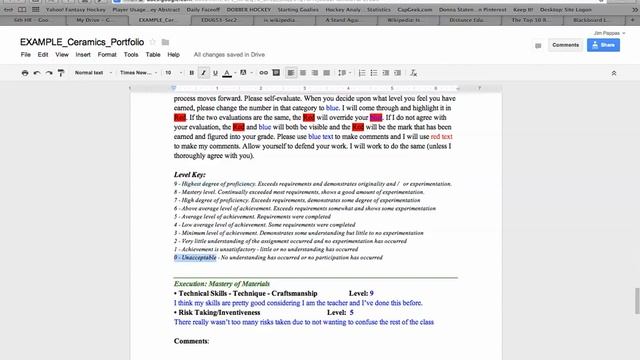
Task: Open a new browser tab with plus
Action: 633,20
